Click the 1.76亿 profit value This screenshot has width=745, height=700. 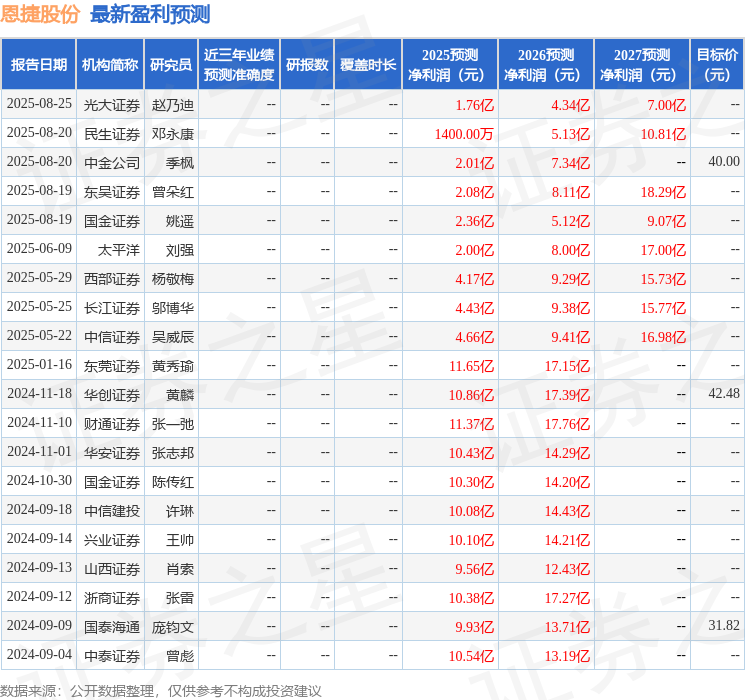pos(474,105)
